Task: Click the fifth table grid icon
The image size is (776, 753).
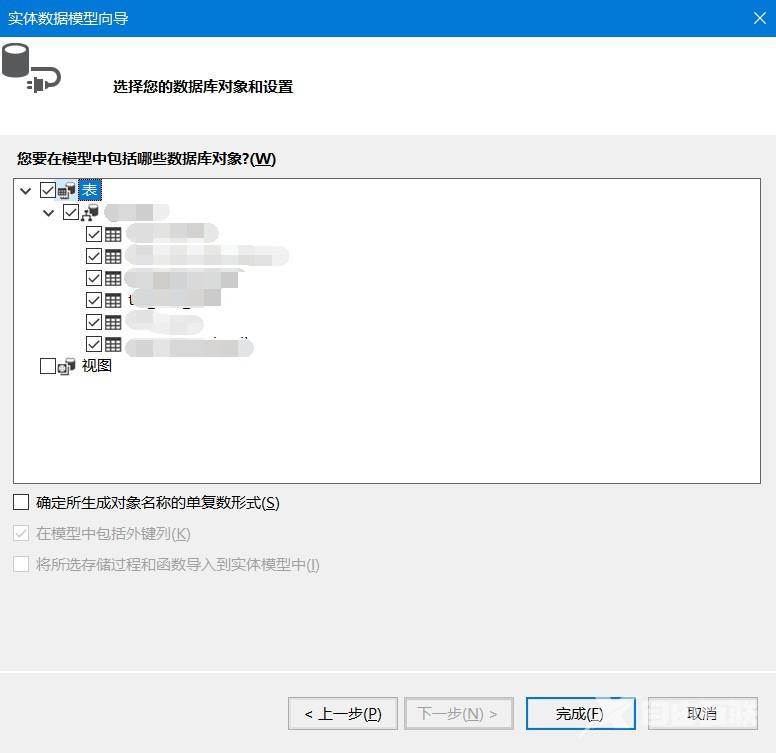Action: coord(113,322)
